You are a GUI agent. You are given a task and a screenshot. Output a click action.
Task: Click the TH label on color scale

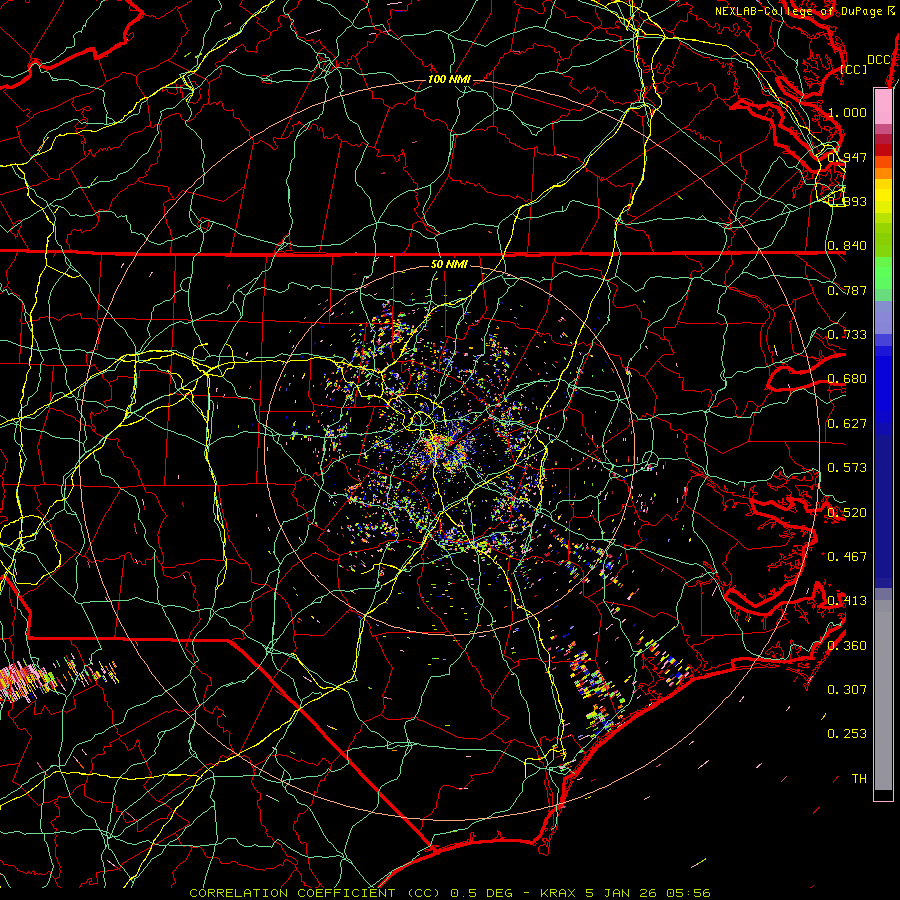coord(859,779)
